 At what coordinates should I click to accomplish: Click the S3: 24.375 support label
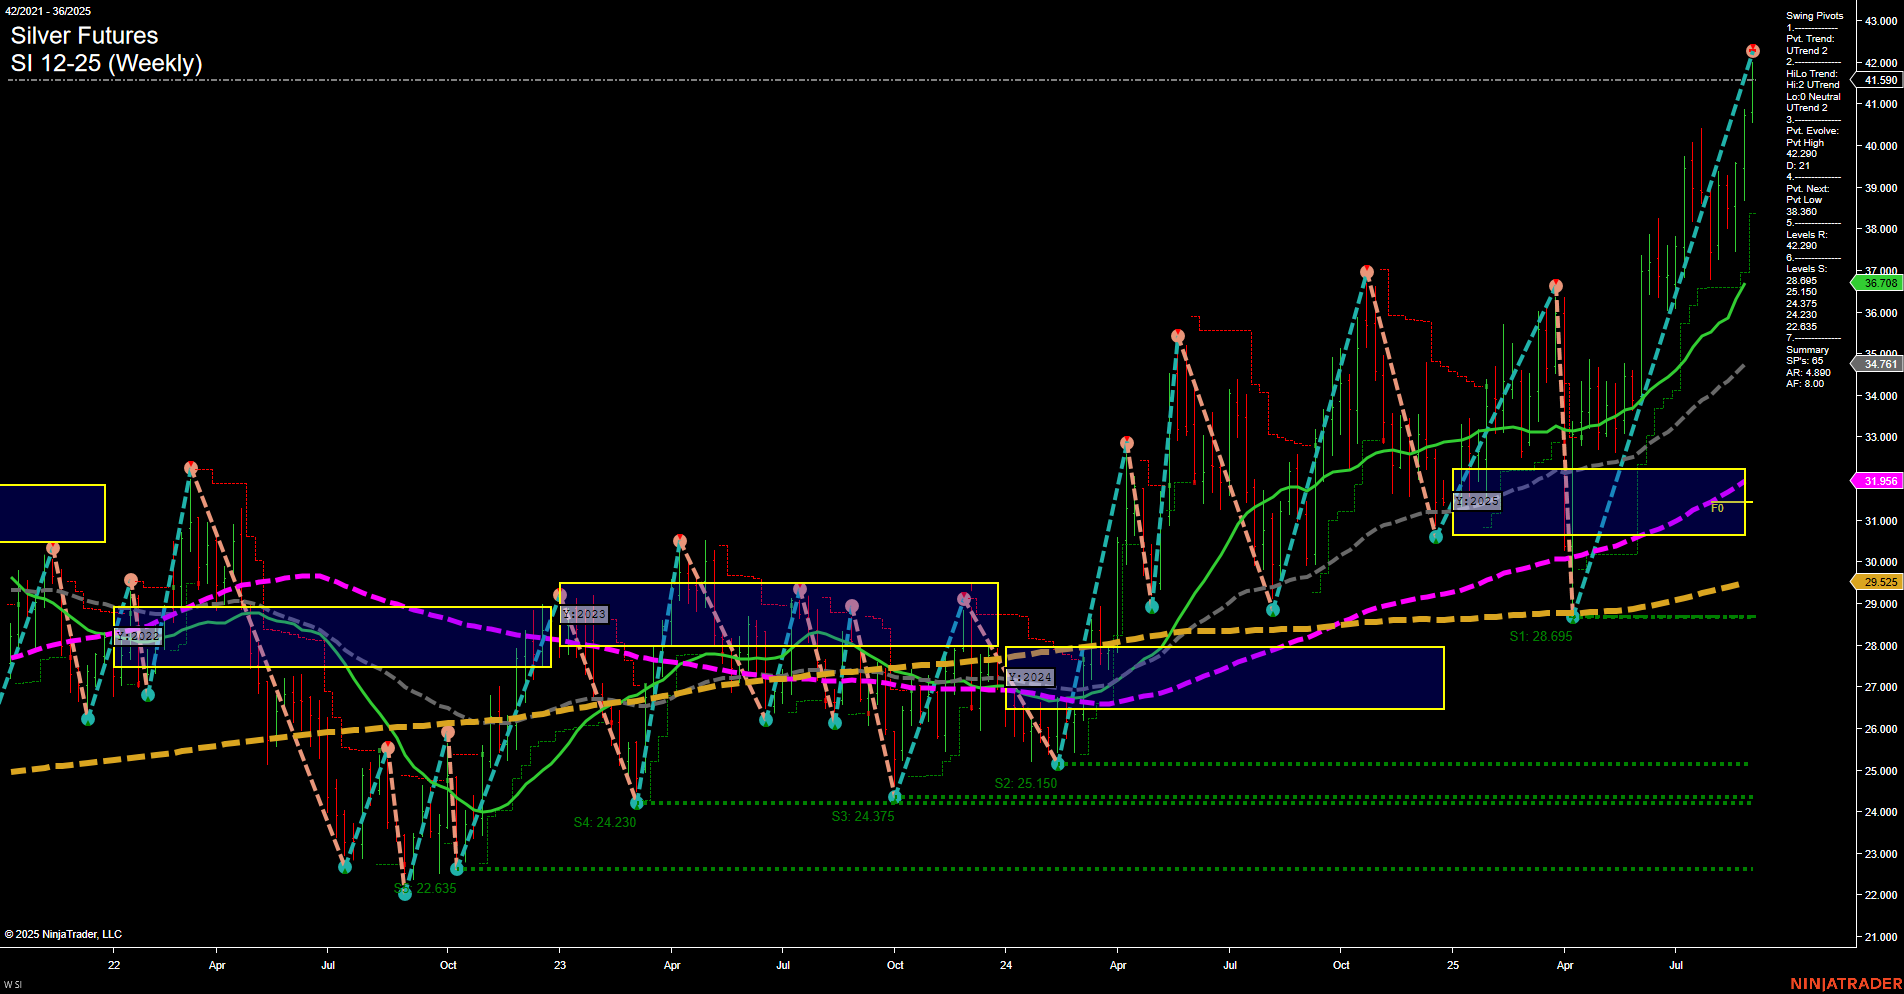(x=863, y=816)
